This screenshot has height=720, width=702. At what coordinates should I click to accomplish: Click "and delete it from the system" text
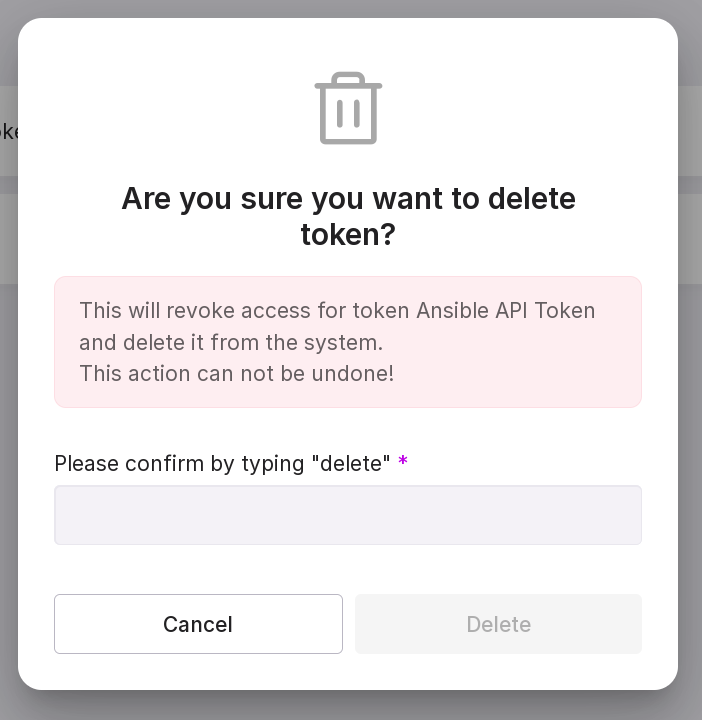pyautogui.click(x=231, y=342)
